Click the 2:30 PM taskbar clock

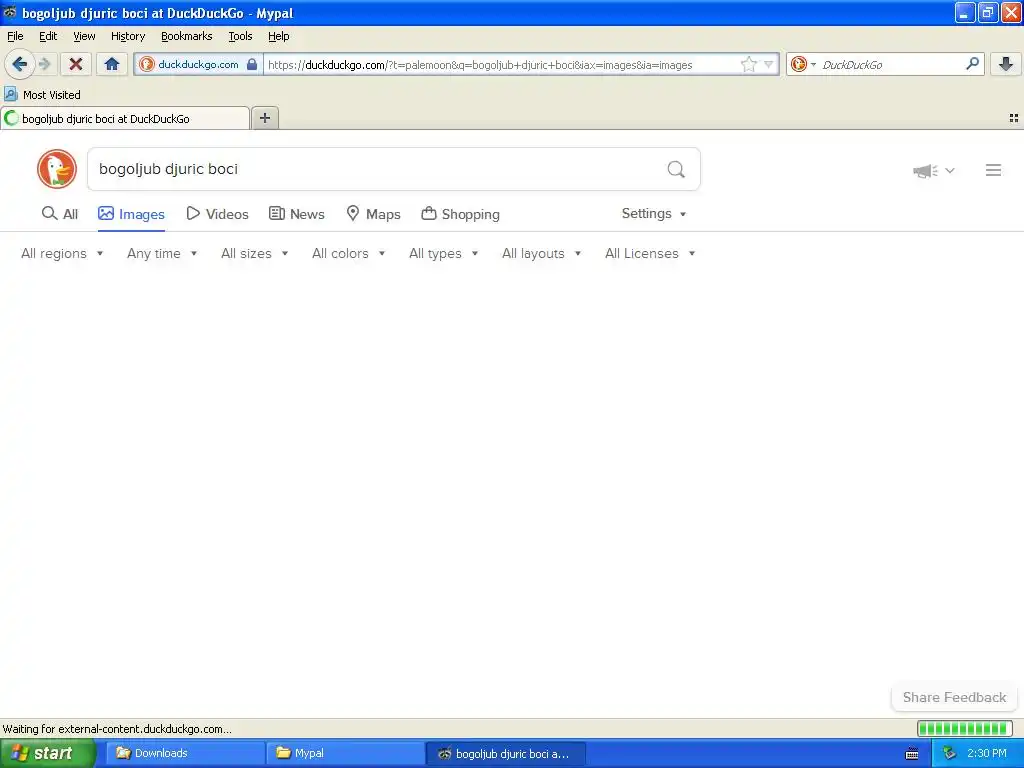987,753
